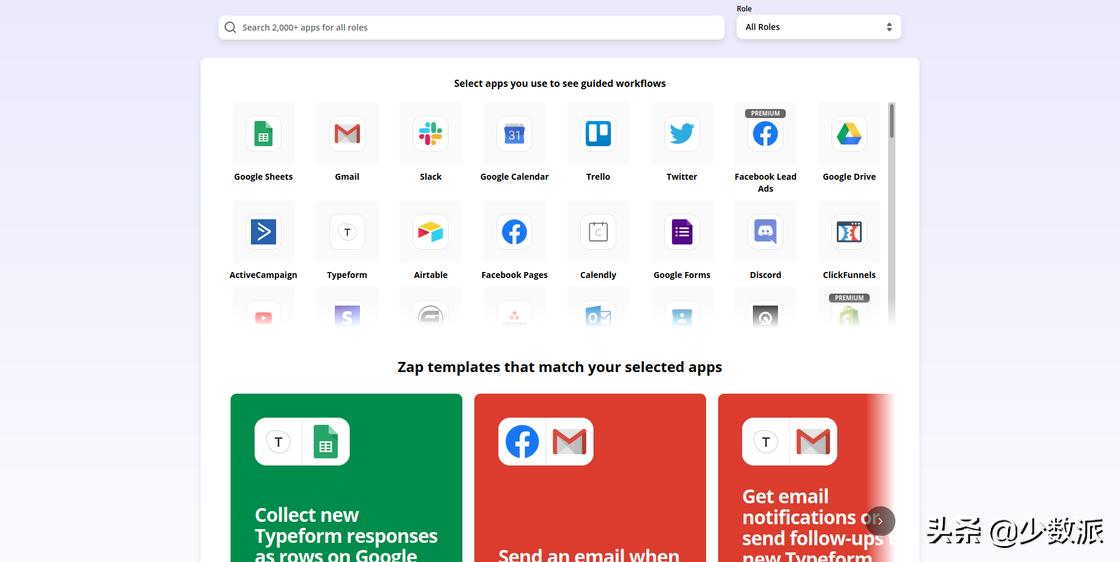This screenshot has height=562, width=1120.
Task: Click the search 2,000+ apps field
Action: (x=471, y=28)
